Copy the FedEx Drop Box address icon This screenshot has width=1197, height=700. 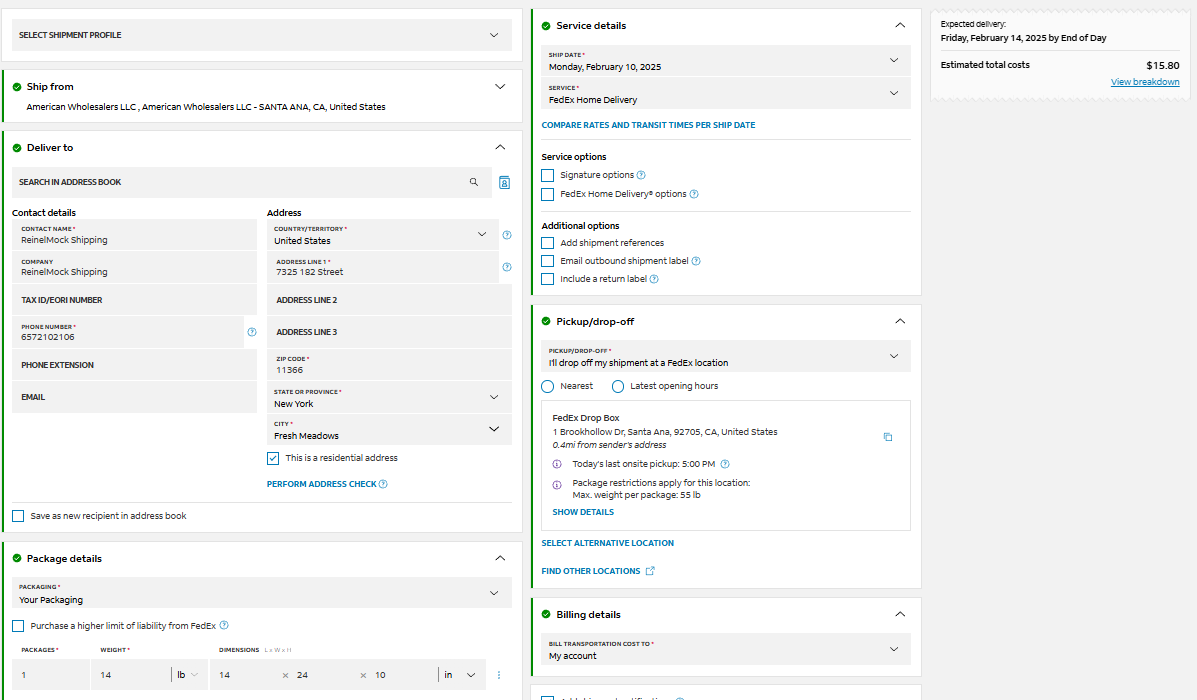coord(888,437)
